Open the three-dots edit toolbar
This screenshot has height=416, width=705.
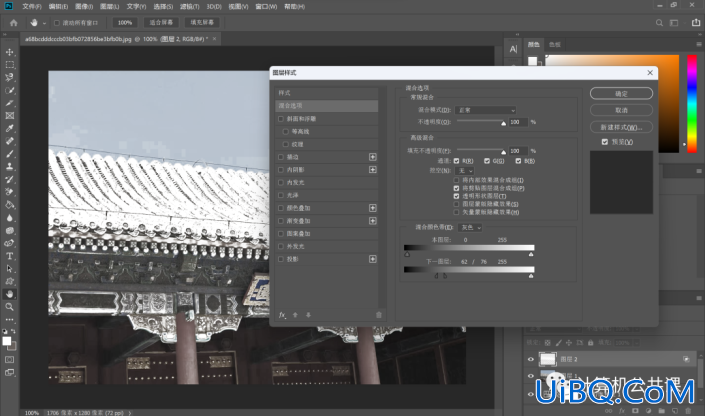[9, 319]
